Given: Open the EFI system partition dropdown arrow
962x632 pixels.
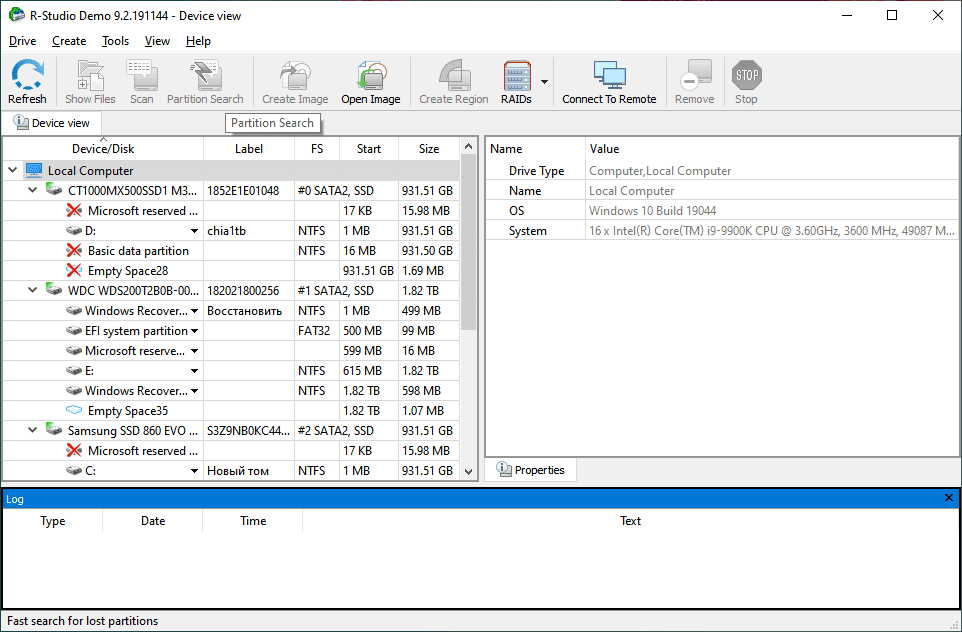Looking at the screenshot, I should coord(194,331).
